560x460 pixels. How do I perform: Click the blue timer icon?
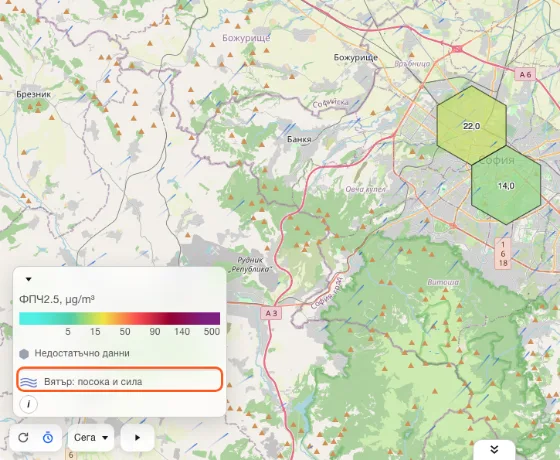[48, 438]
